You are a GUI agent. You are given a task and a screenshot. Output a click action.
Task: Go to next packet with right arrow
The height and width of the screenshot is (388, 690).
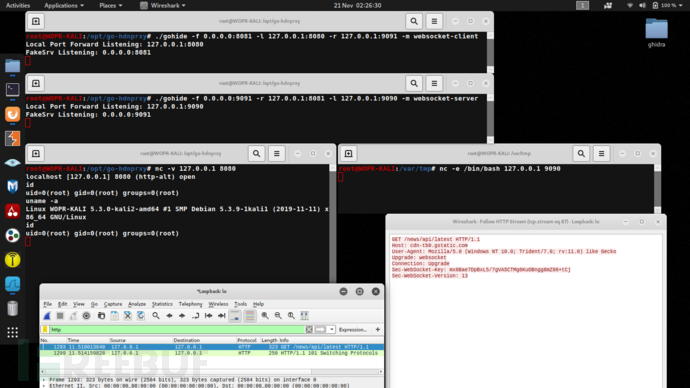pyautogui.click(x=182, y=316)
